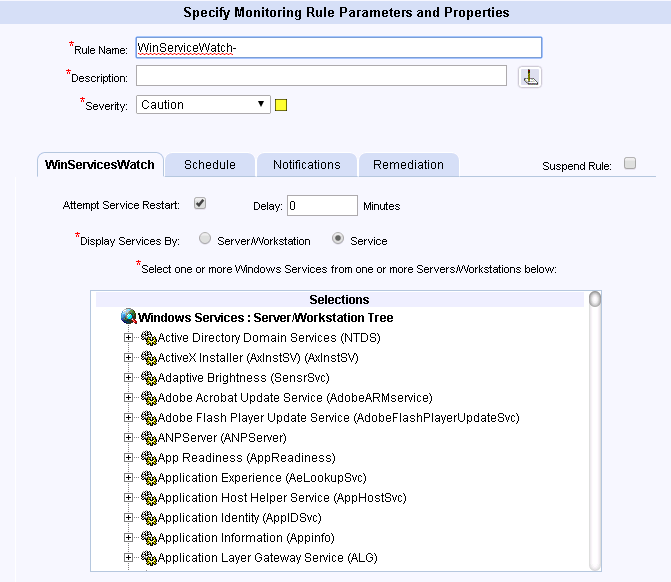Select ANPServer (ANPServer) tree label

(x=222, y=438)
